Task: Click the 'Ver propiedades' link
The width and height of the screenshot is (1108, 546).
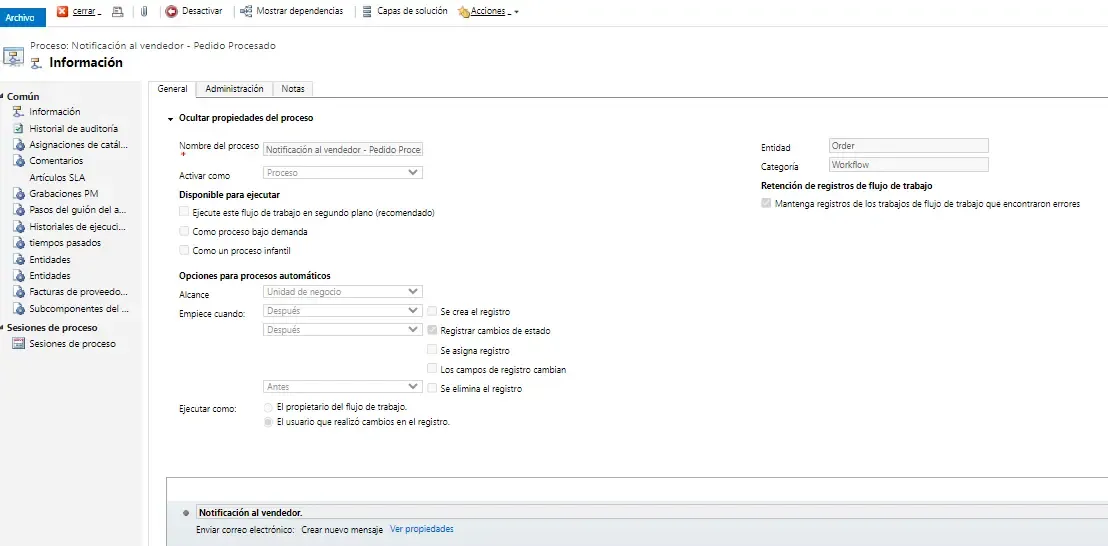Action: click(x=421, y=529)
